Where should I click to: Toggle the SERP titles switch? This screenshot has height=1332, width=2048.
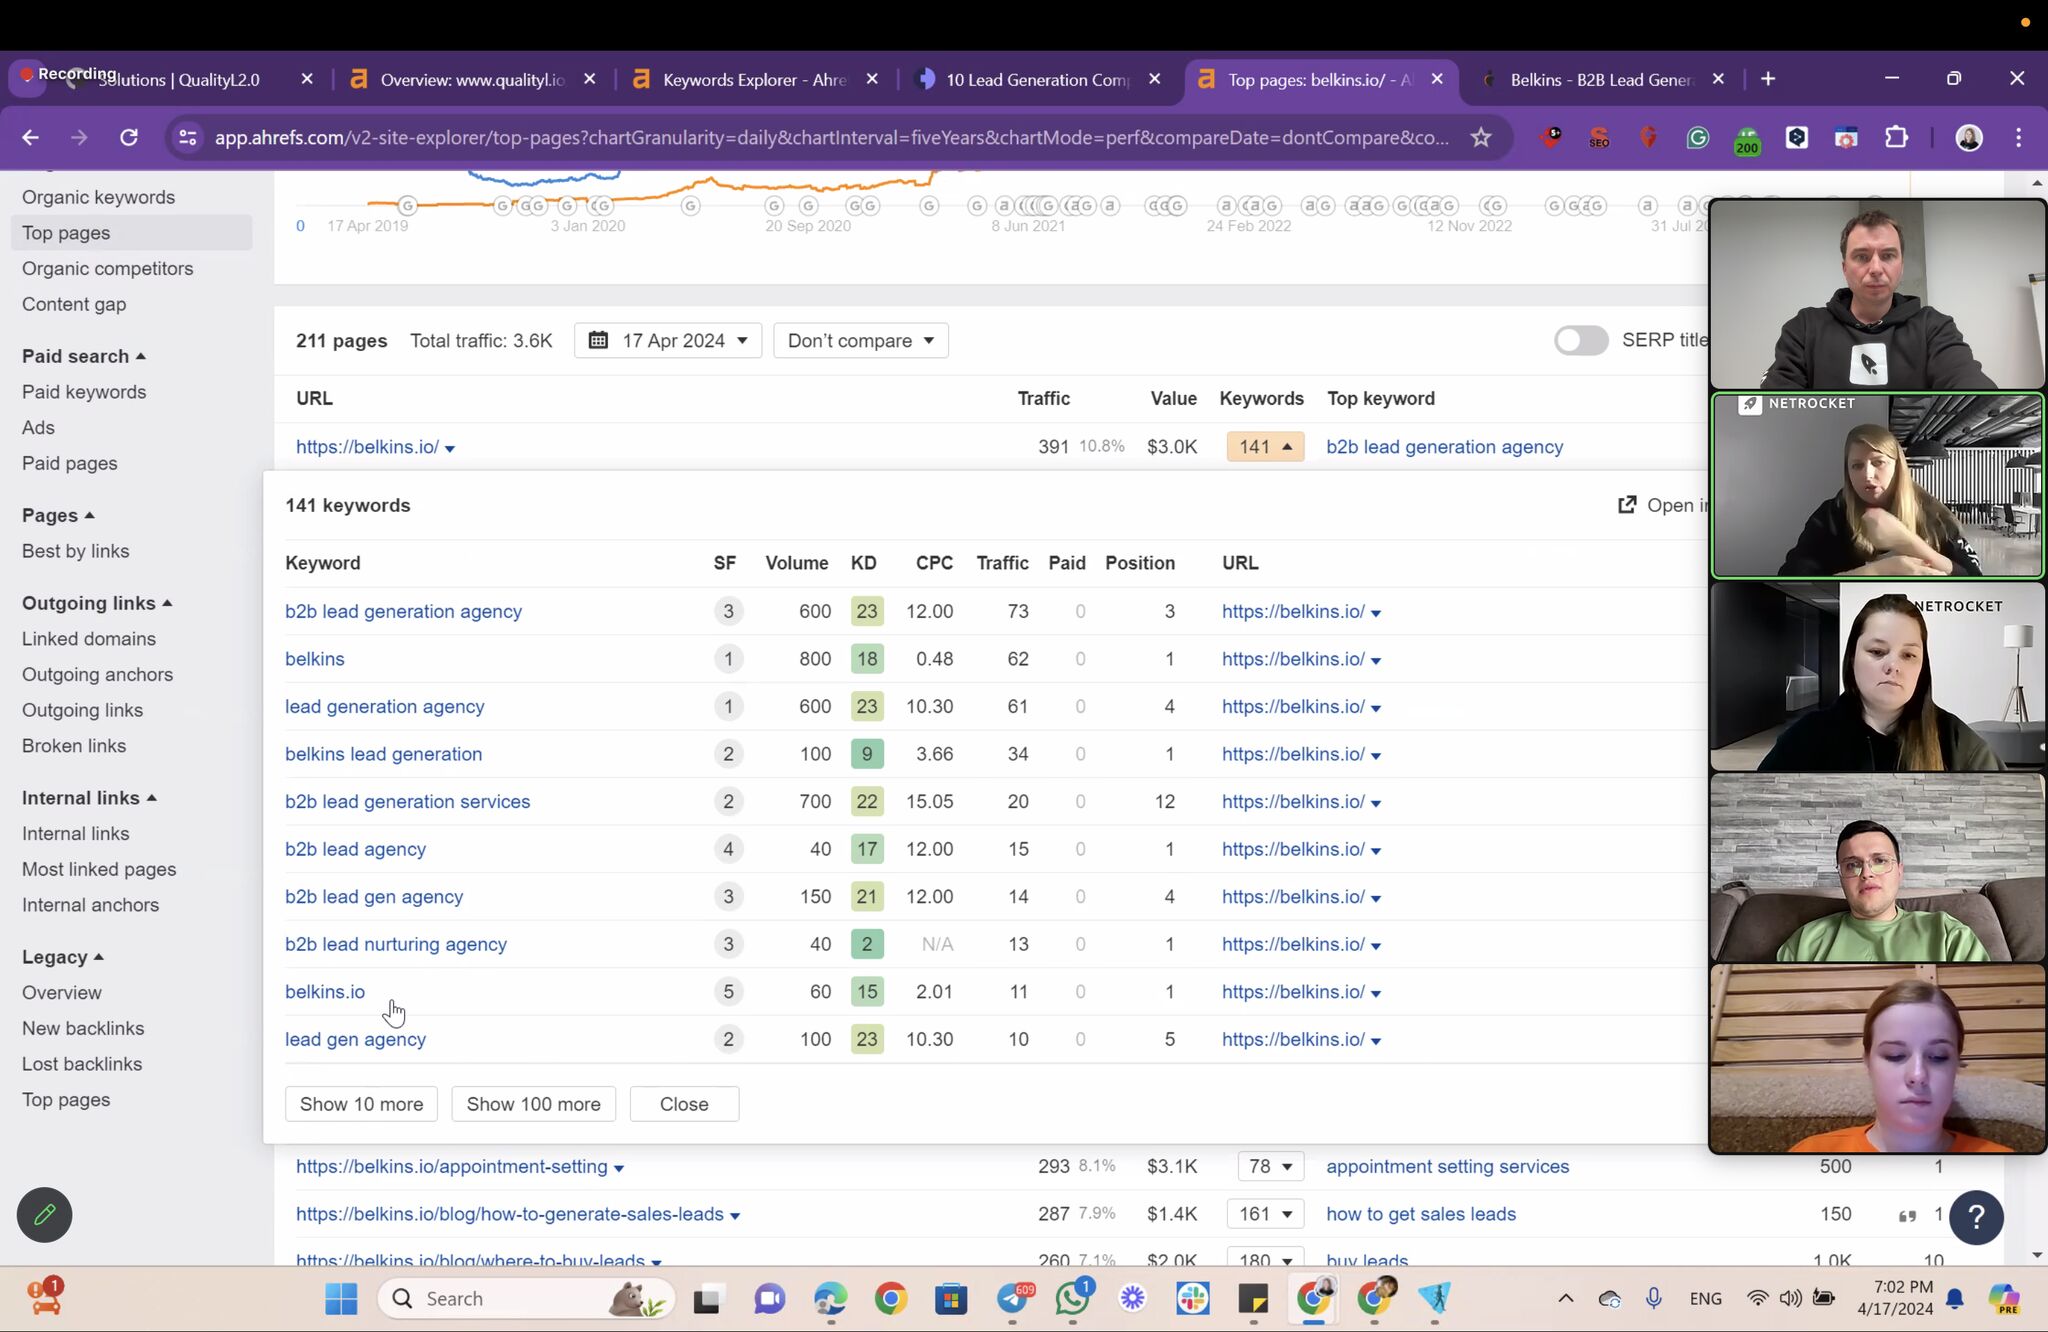(x=1580, y=340)
